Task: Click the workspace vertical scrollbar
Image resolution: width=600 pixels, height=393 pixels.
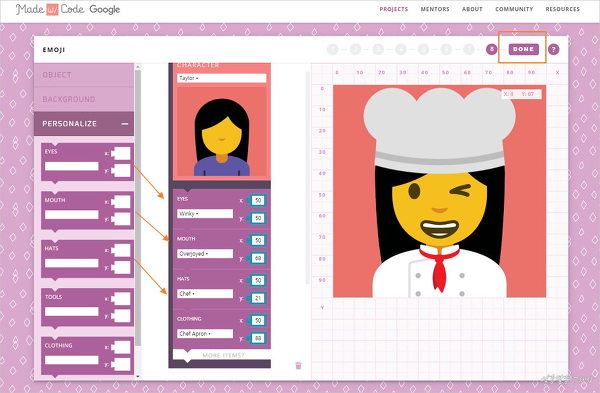Action: (x=307, y=178)
